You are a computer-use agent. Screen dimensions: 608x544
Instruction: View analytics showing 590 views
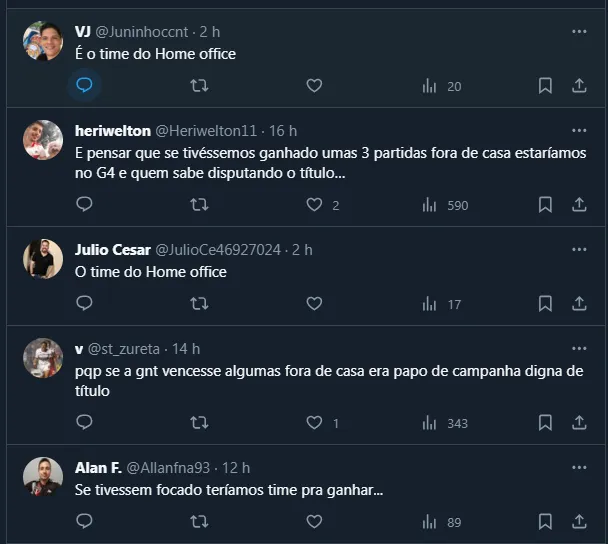444,205
